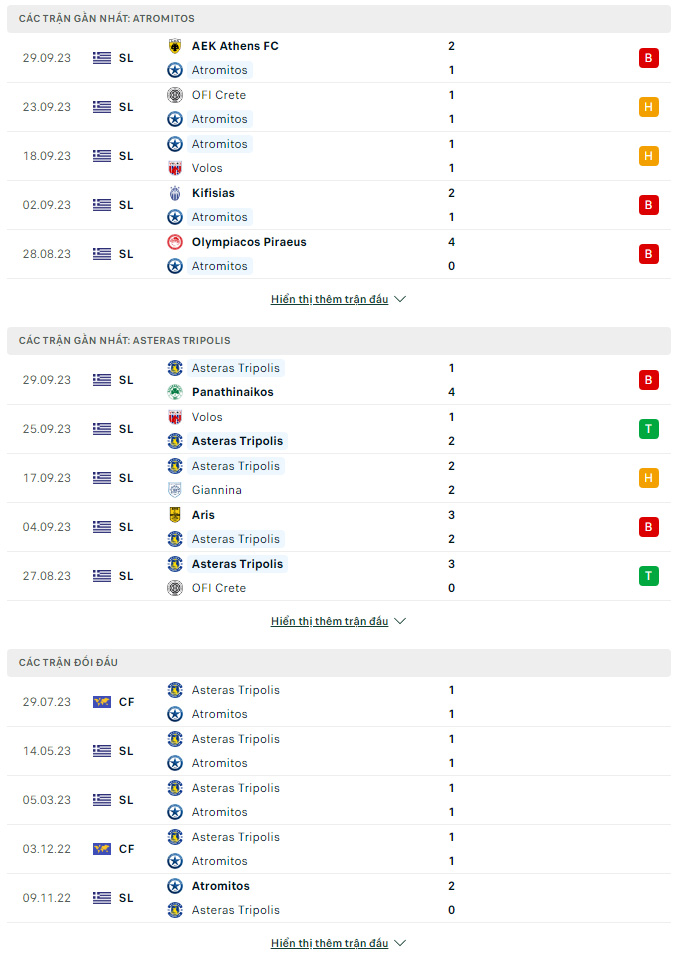This screenshot has height=953, width=676.
Task: Click the orange H badge for the Giannina match
Action: pyautogui.click(x=649, y=478)
